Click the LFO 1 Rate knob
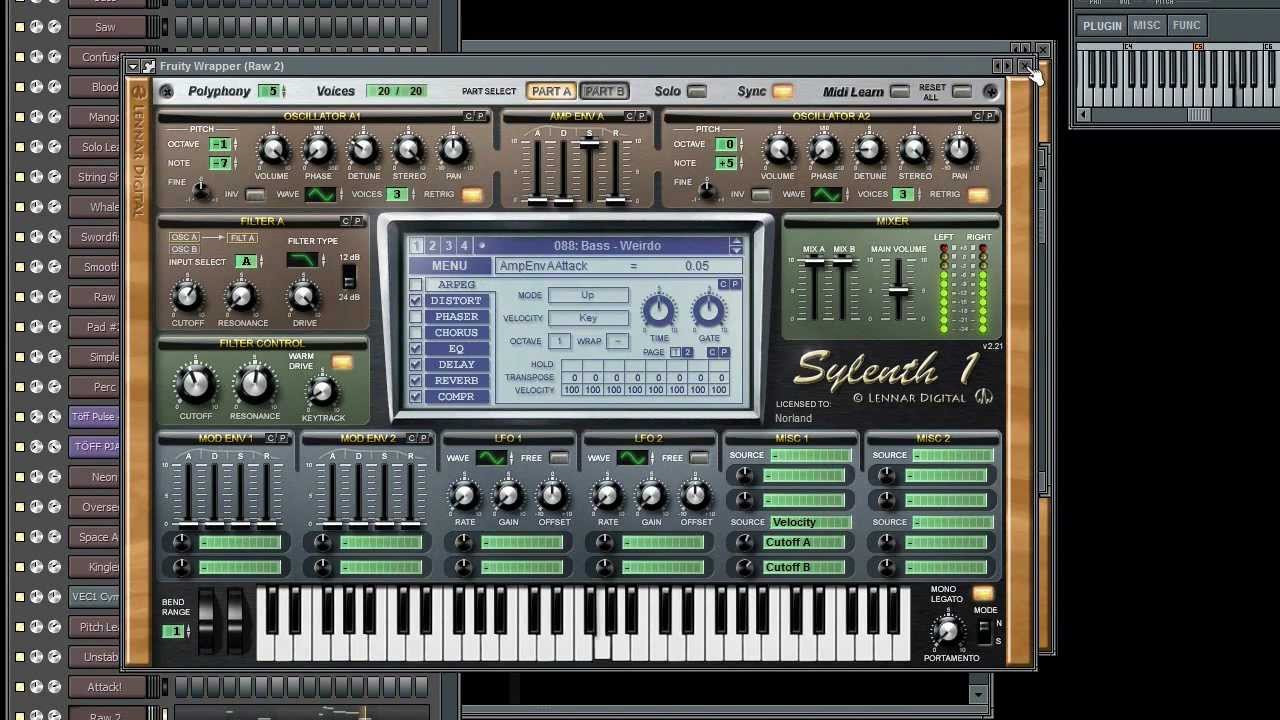 click(464, 496)
